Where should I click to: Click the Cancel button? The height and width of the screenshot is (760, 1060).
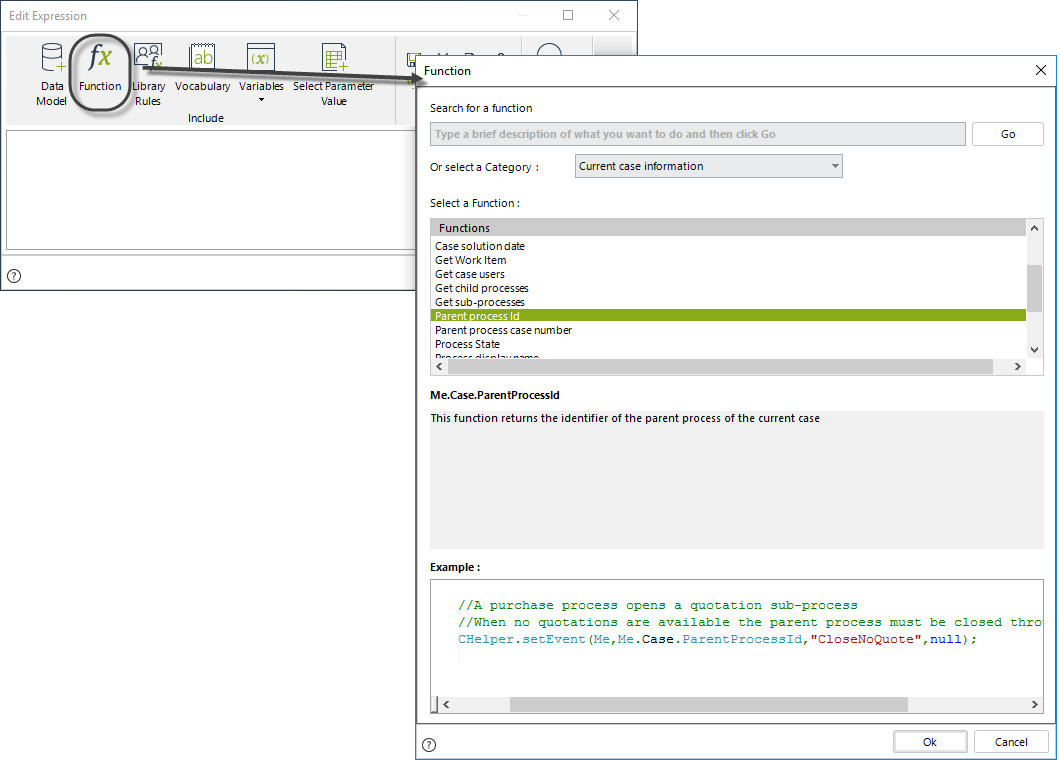click(1011, 742)
